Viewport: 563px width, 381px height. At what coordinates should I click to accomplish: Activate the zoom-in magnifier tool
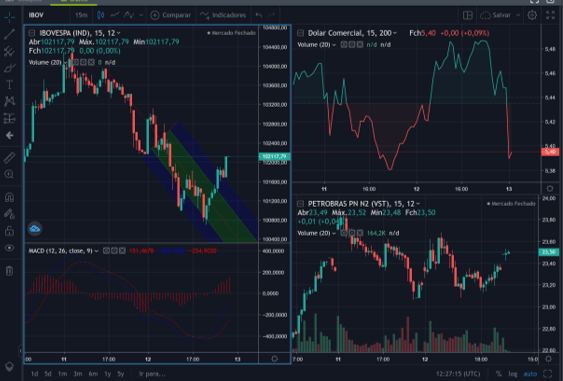[x=9, y=175]
